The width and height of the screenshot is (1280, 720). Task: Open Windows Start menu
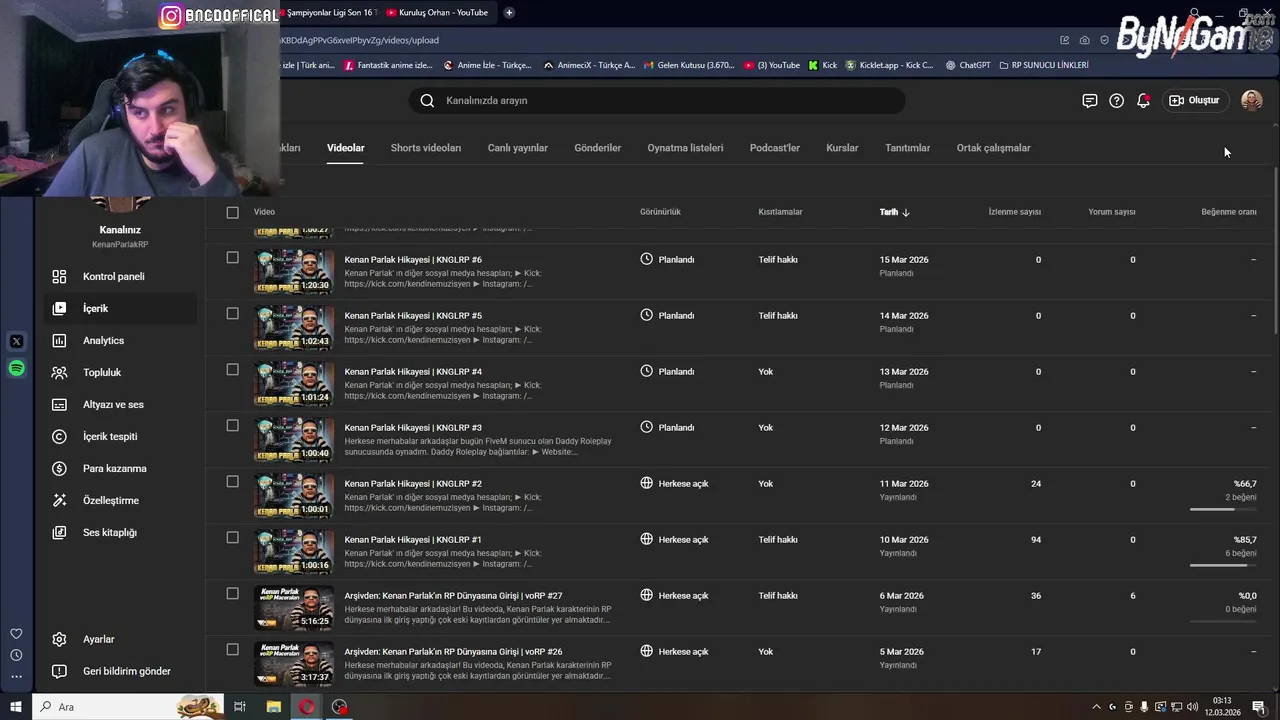pyautogui.click(x=16, y=707)
